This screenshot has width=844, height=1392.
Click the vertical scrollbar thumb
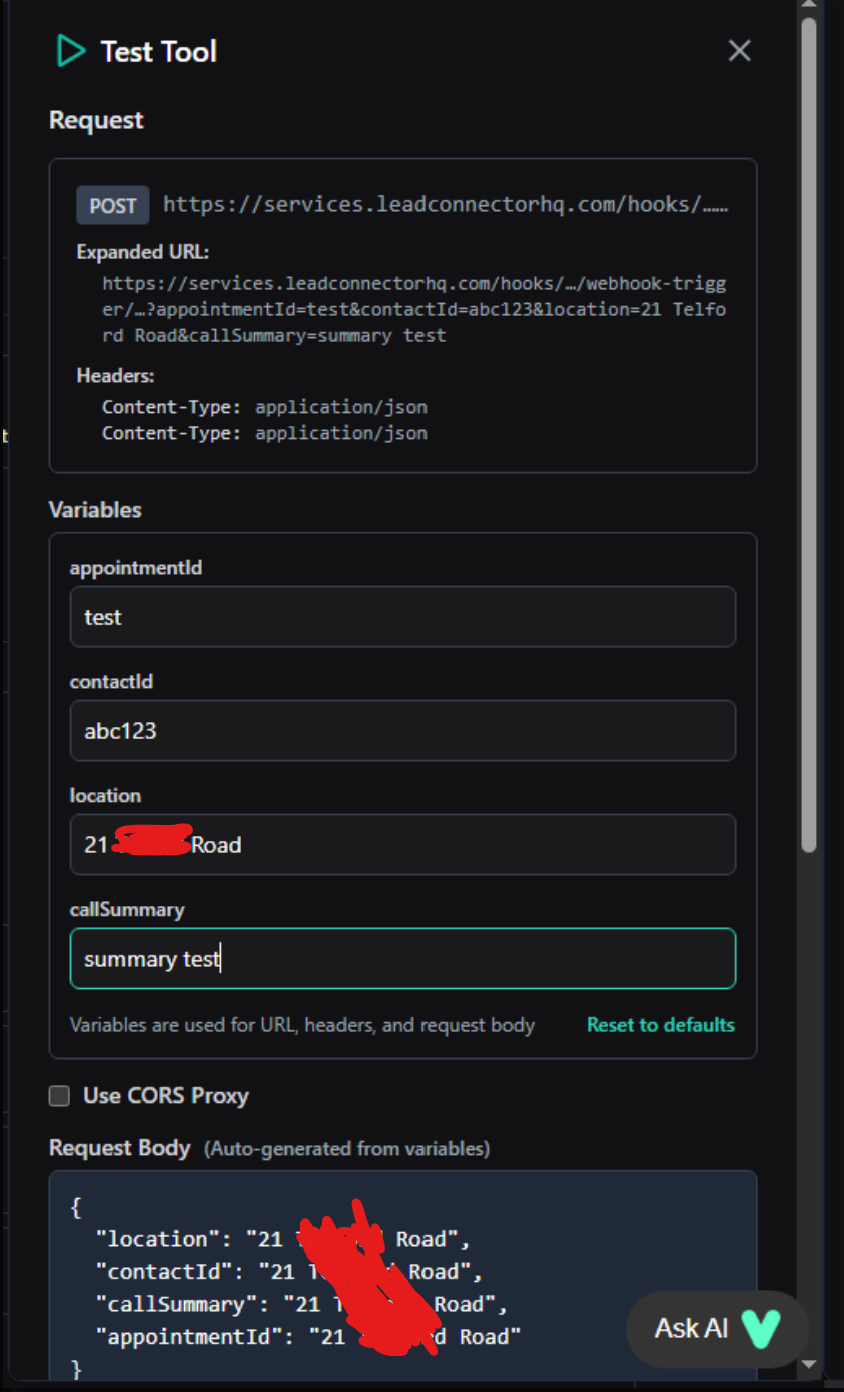809,430
